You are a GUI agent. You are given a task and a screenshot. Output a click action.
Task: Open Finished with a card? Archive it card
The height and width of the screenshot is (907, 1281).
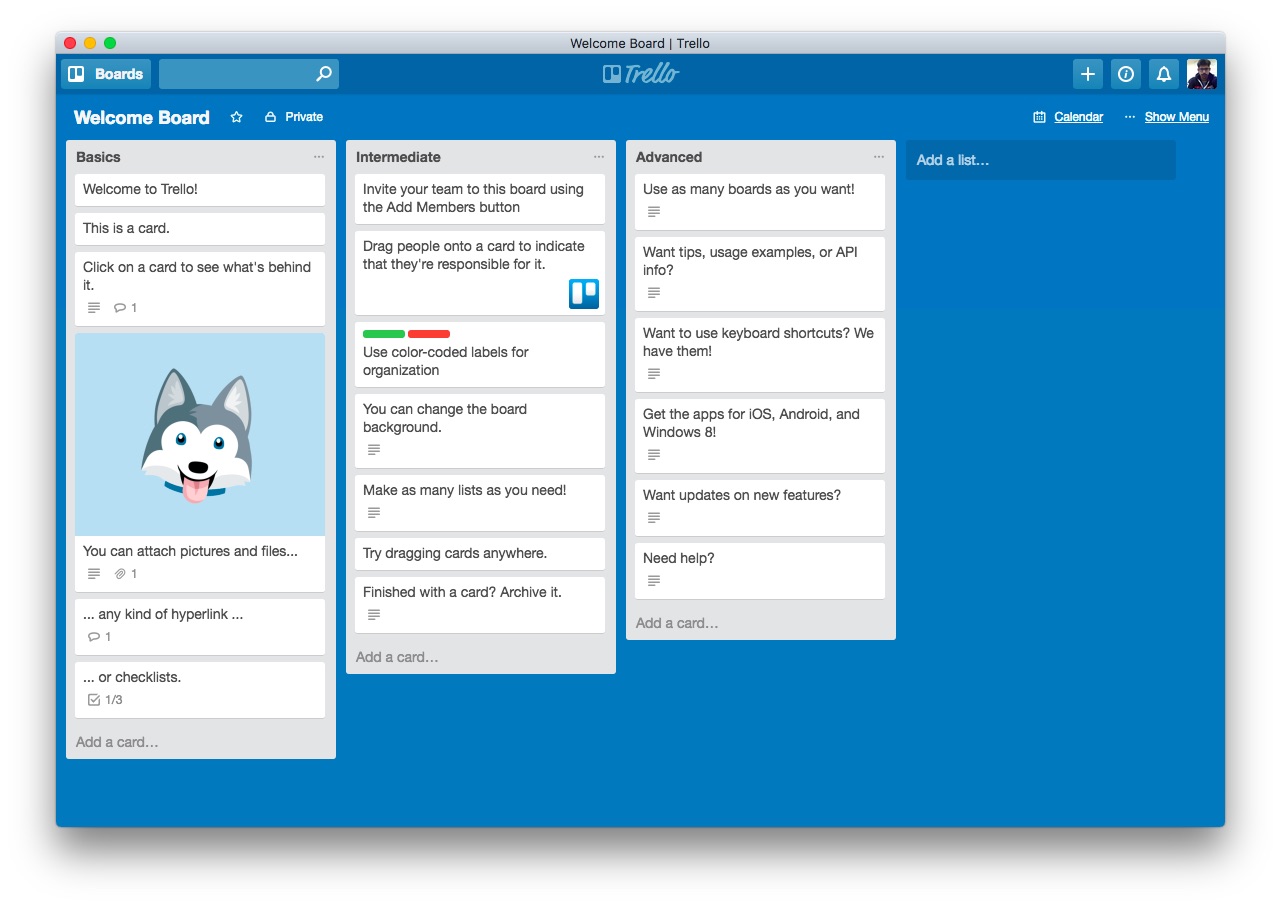tap(480, 605)
